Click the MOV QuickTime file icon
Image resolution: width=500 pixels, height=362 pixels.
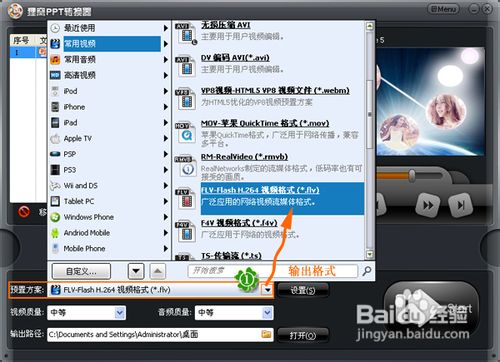(186, 132)
